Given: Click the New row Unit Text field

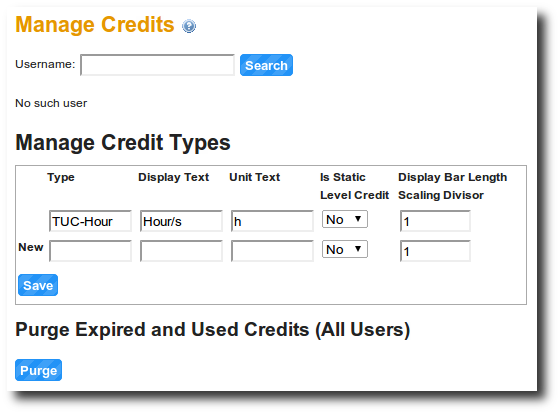Looking at the screenshot, I should tap(272, 251).
